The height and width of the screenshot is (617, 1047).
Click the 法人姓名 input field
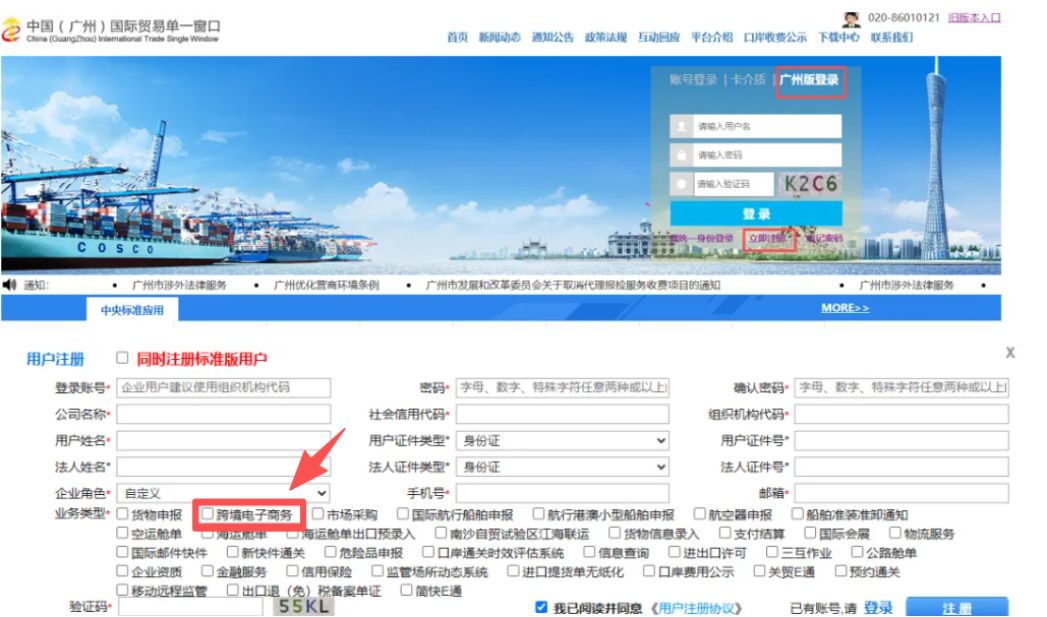point(223,467)
